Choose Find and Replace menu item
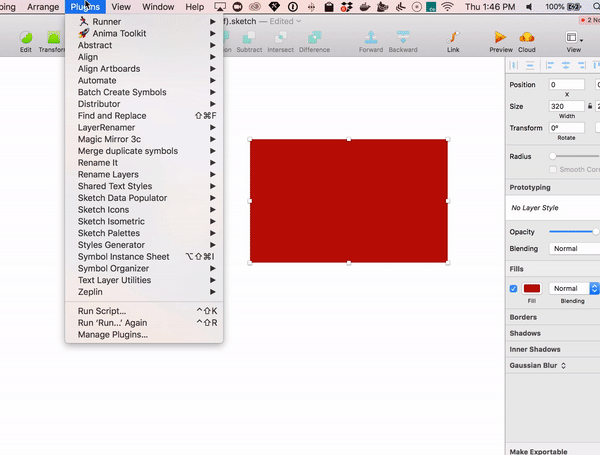The width and height of the screenshot is (600, 455). click(x=144, y=116)
